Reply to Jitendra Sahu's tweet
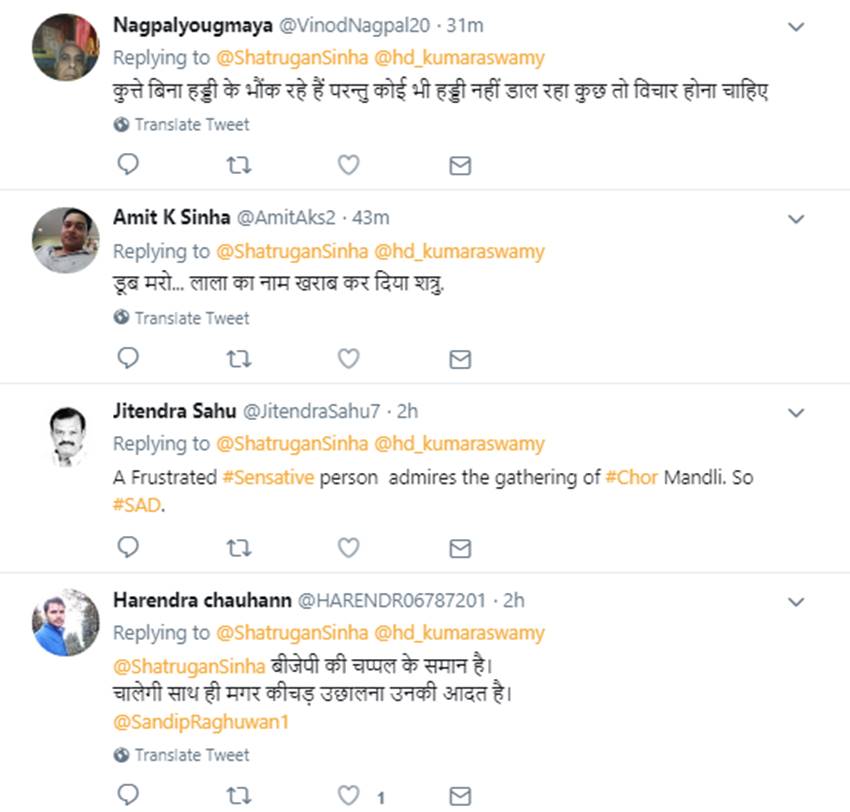Image resolution: width=850 pixels, height=812 pixels. pos(128,547)
